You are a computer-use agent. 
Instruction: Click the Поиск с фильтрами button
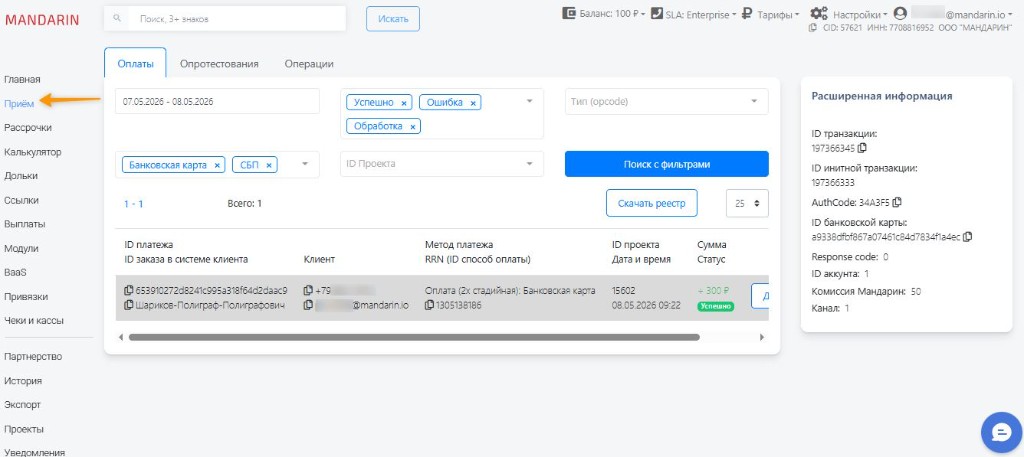(667, 164)
